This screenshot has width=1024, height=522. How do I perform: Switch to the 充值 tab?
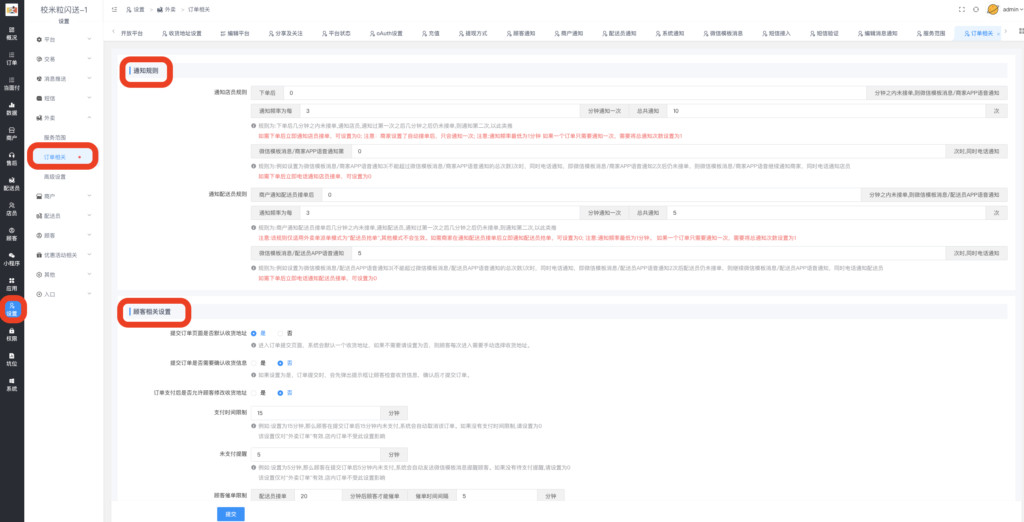tap(433, 33)
